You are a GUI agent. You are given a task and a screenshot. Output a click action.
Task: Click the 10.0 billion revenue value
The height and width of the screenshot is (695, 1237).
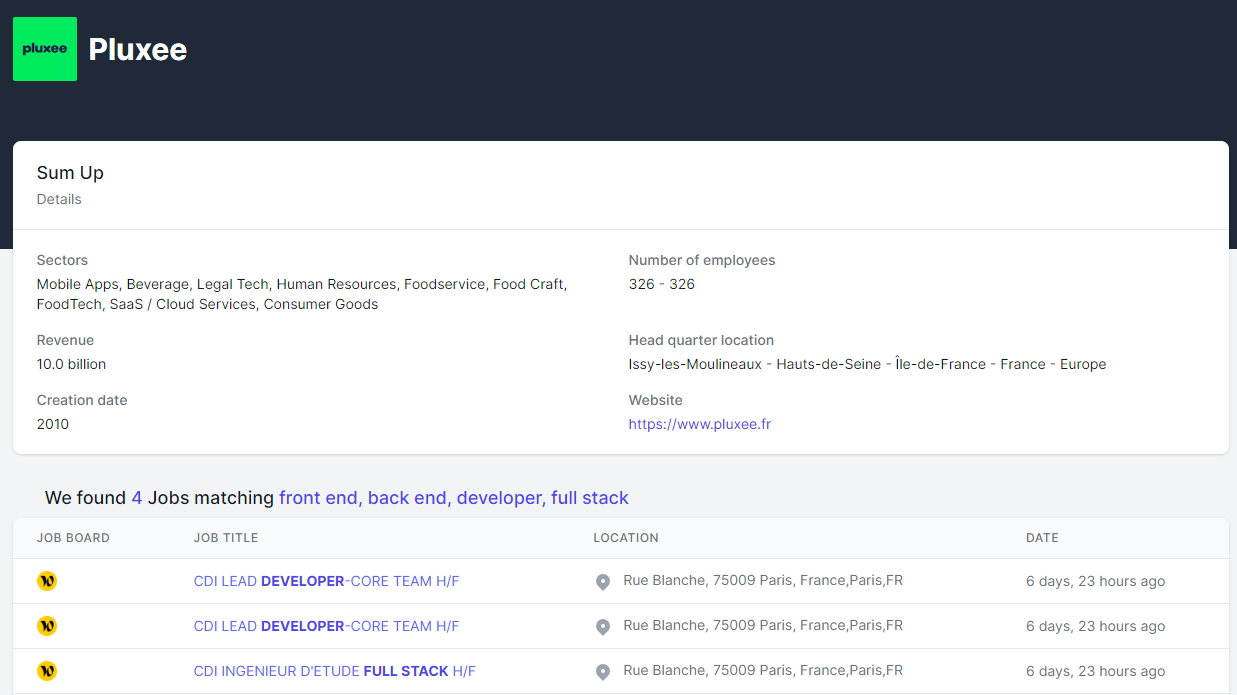71,364
